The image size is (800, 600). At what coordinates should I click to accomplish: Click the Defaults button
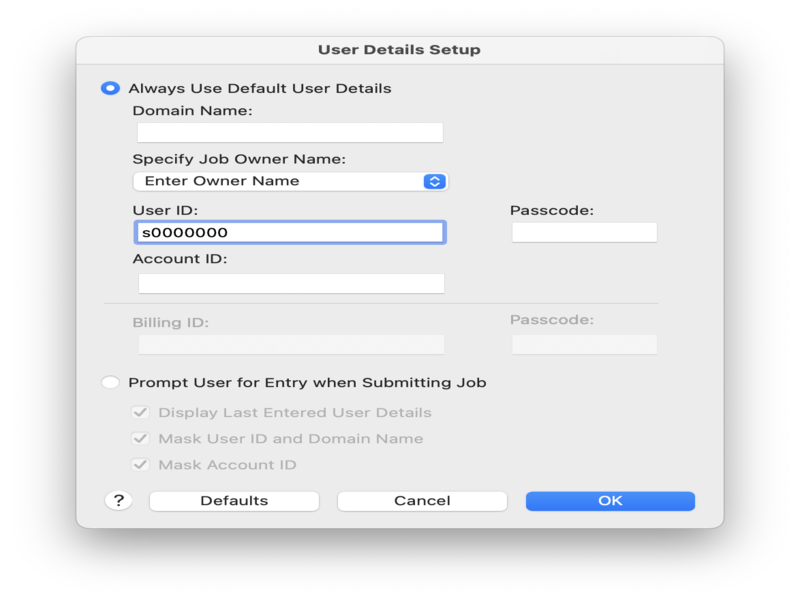(234, 501)
